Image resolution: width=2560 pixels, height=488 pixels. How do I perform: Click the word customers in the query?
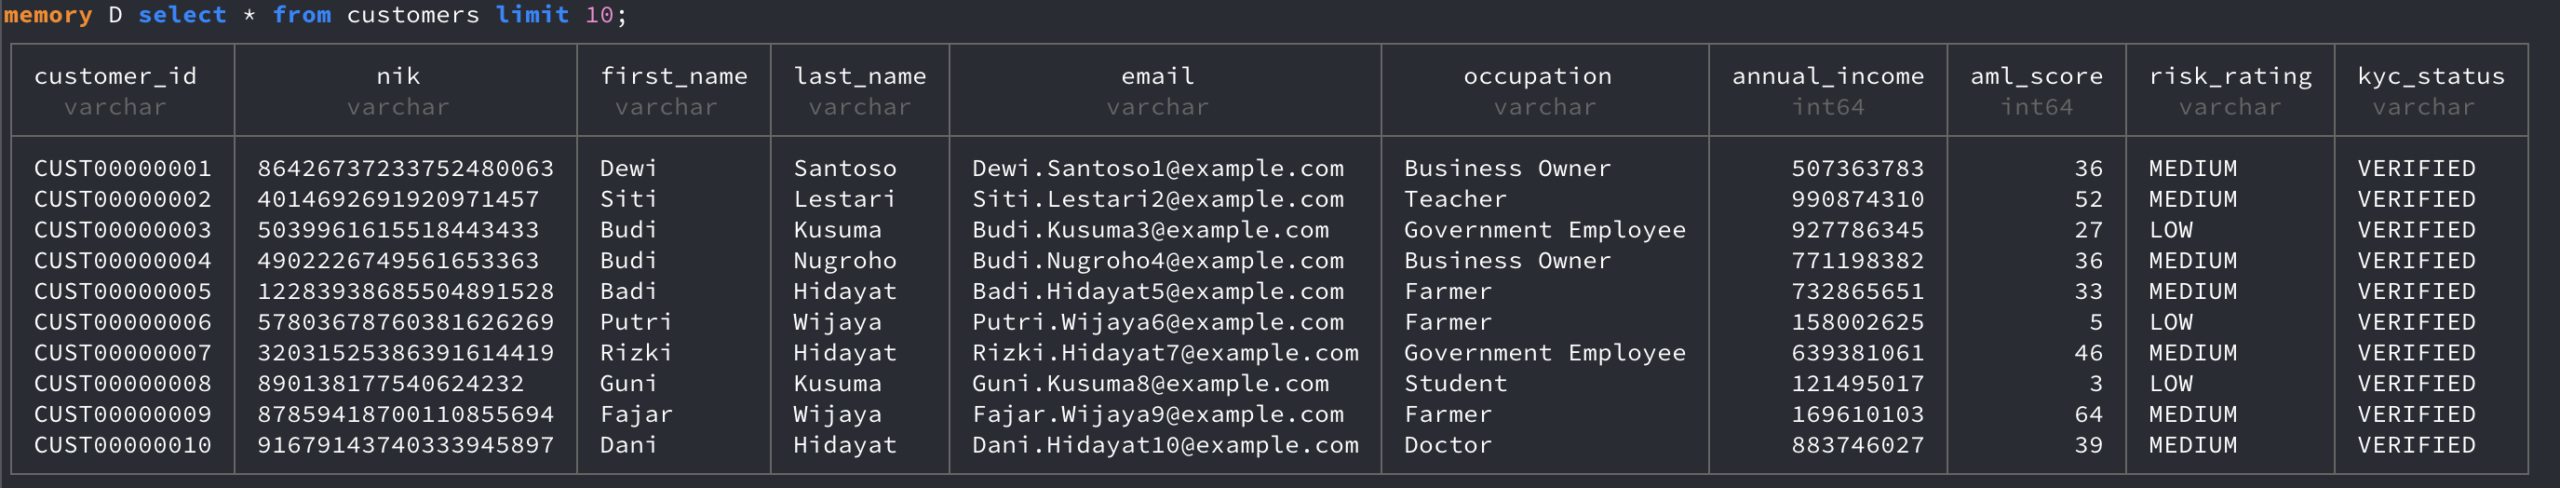point(413,15)
